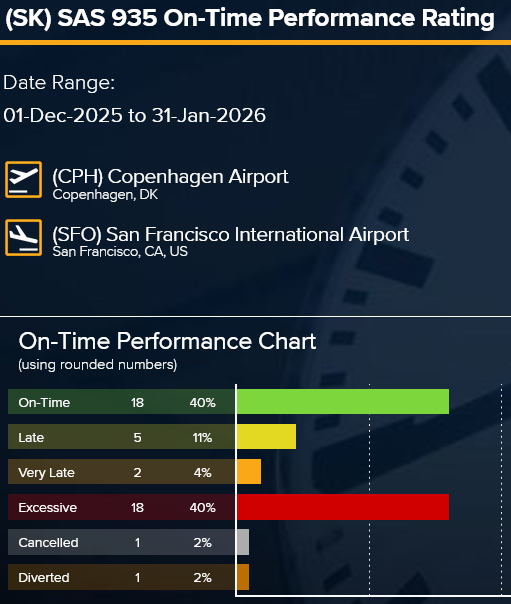Select the Very Late row label
The image size is (511, 604).
point(46,473)
